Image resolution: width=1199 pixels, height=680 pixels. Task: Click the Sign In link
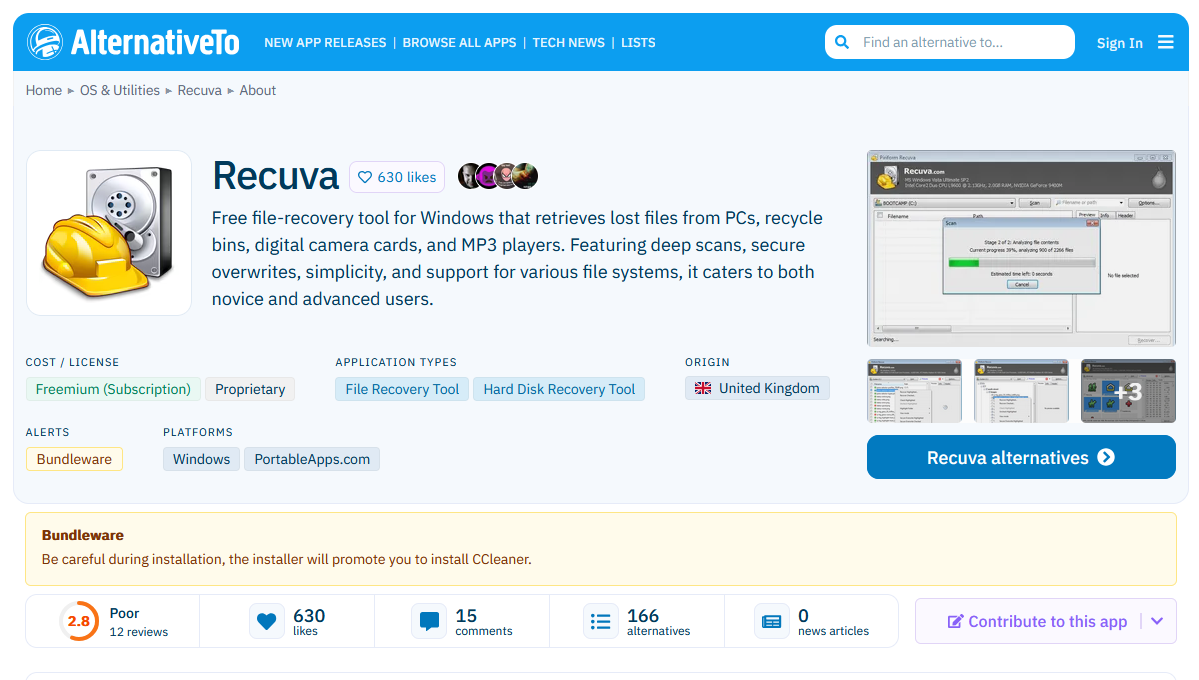coord(1119,43)
